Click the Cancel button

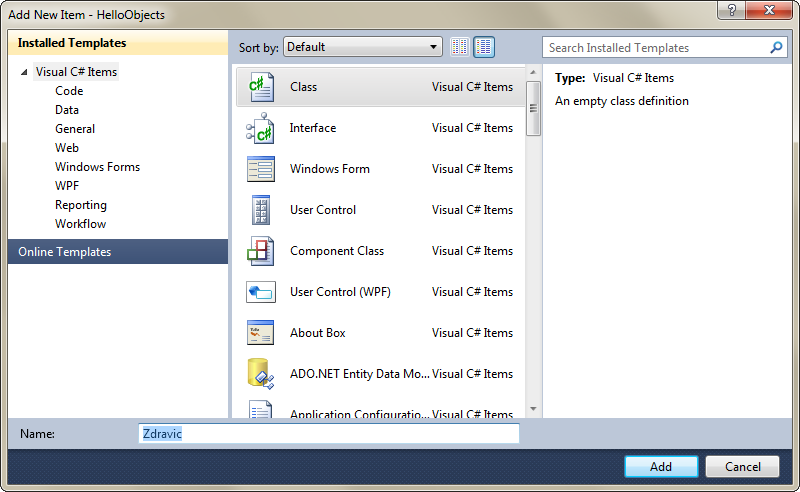(x=742, y=466)
